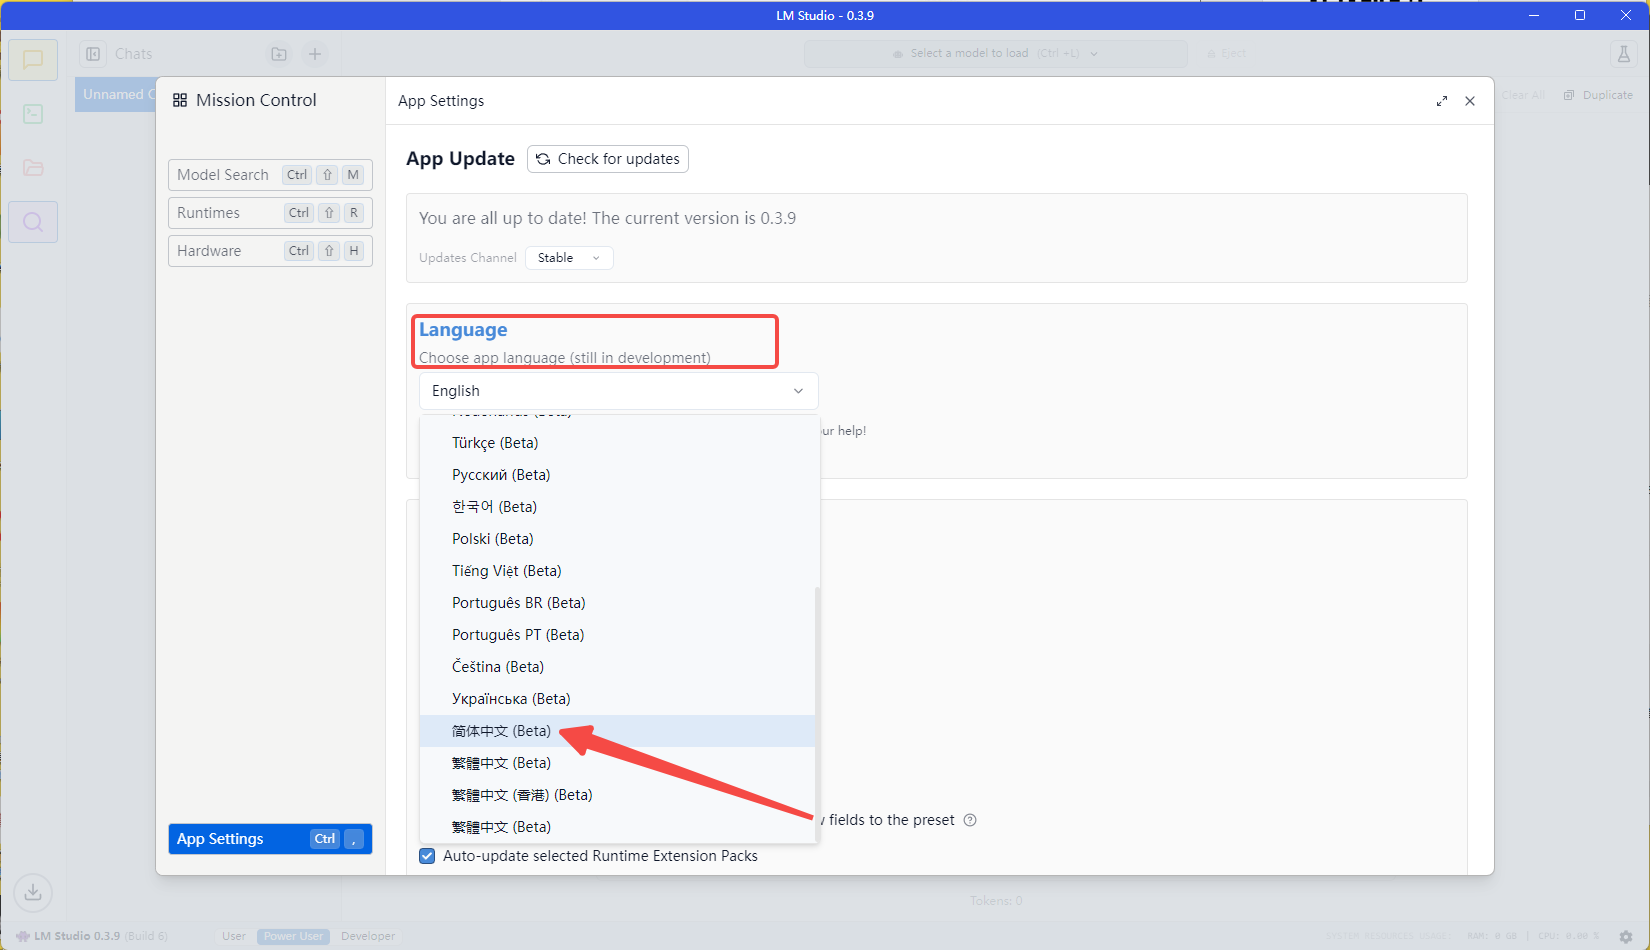1650x950 pixels.
Task: Choose Português BR (Beta) language
Action: (617, 603)
